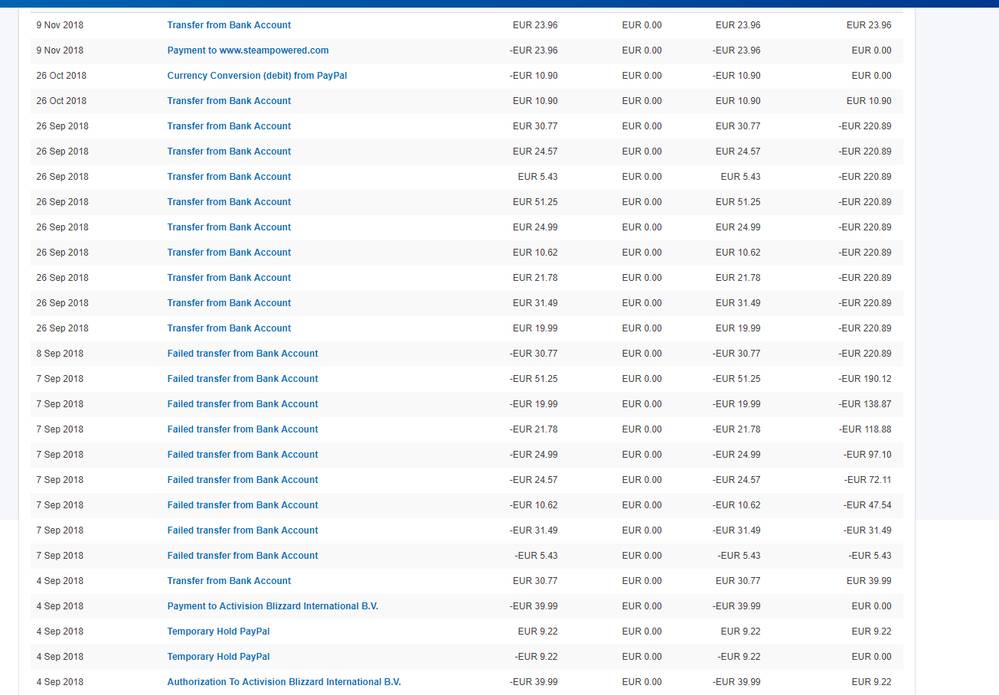Open Temporary Hold PayPal for positive EUR 9.22
999x695 pixels.
pyautogui.click(x=219, y=631)
